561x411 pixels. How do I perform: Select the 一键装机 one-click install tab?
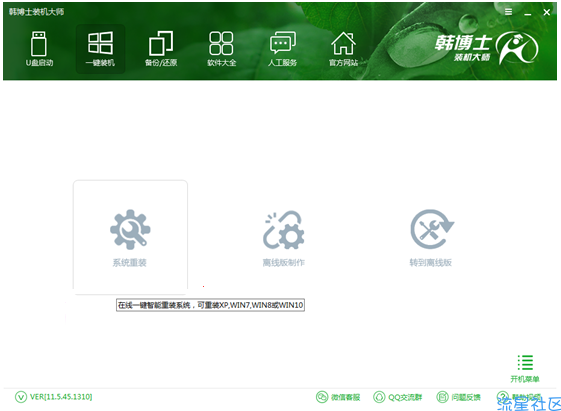click(101, 49)
